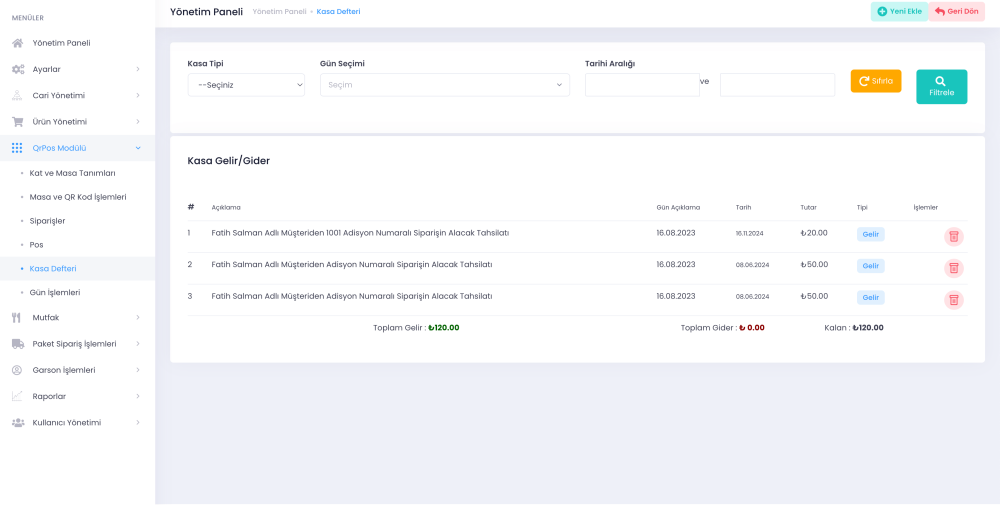Delete row 1 with the trash icon
The image size is (1000, 505).
tap(953, 237)
